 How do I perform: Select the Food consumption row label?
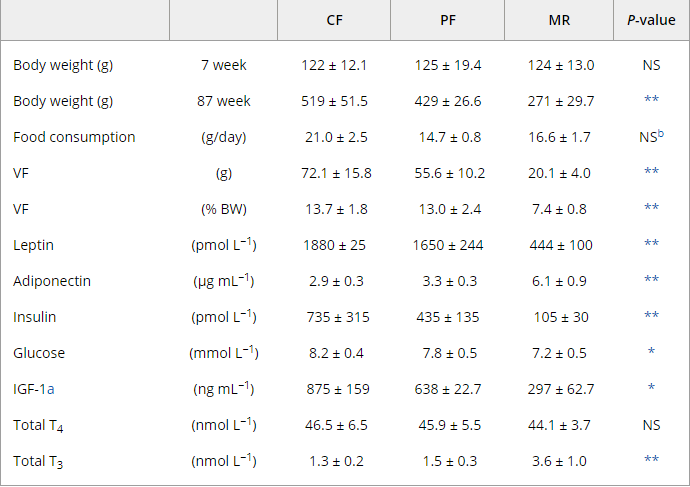(x=74, y=137)
